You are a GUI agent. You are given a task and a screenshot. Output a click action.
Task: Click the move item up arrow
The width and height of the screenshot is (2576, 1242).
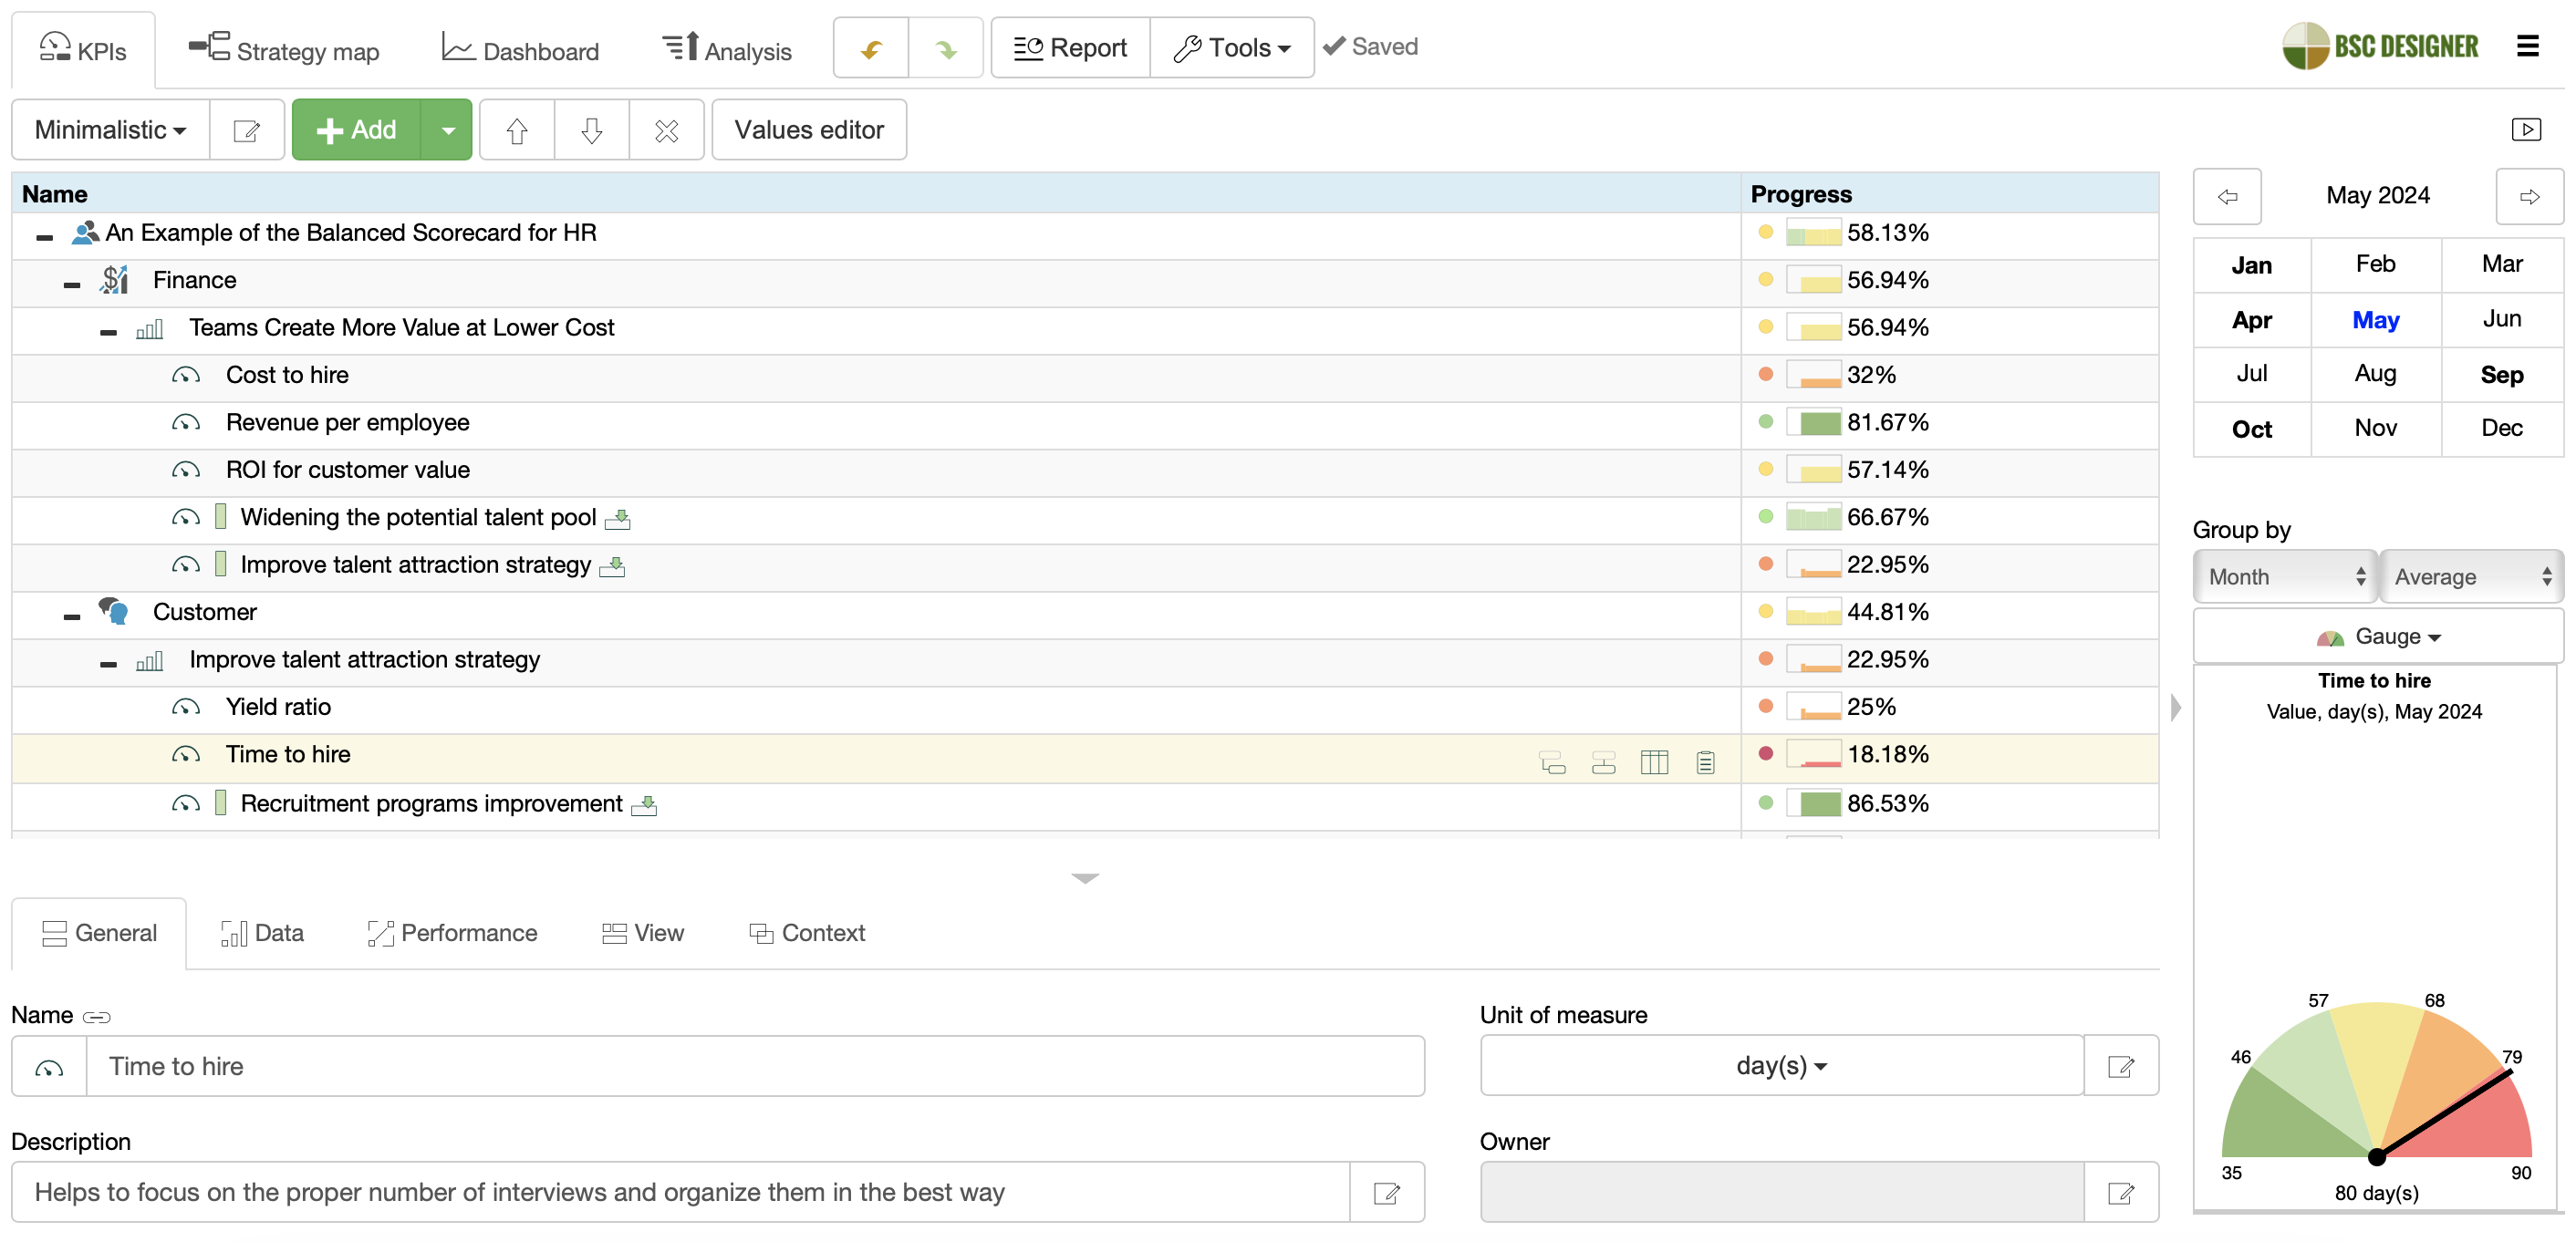click(516, 130)
